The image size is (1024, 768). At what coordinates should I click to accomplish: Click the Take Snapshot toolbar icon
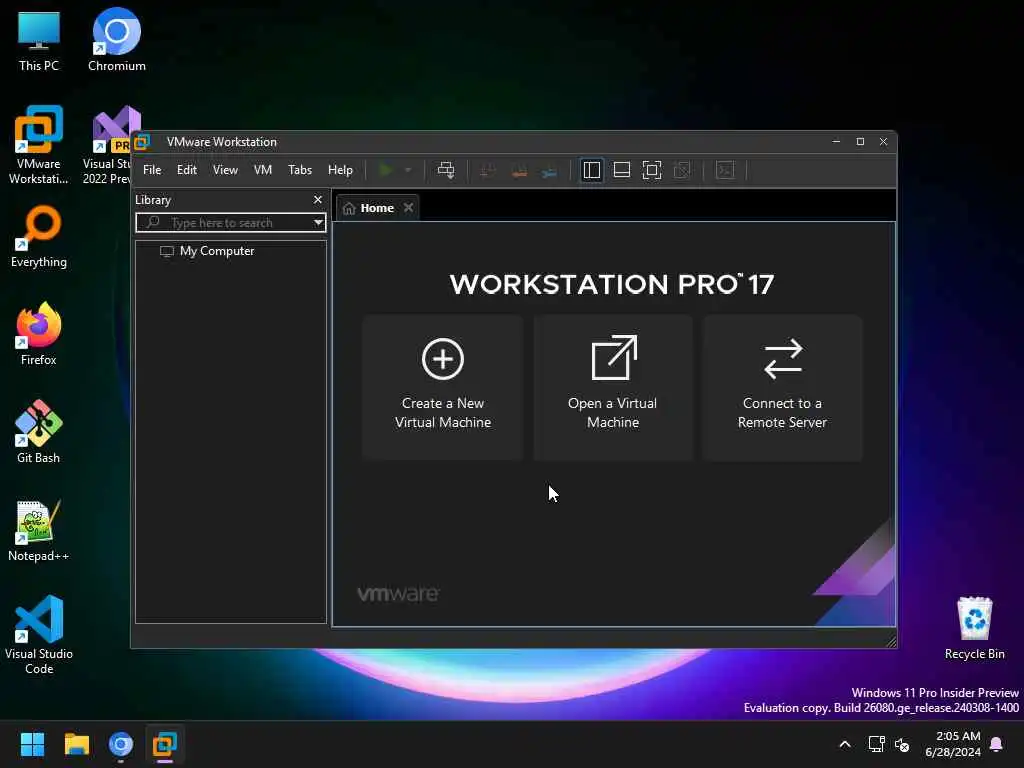pos(487,171)
